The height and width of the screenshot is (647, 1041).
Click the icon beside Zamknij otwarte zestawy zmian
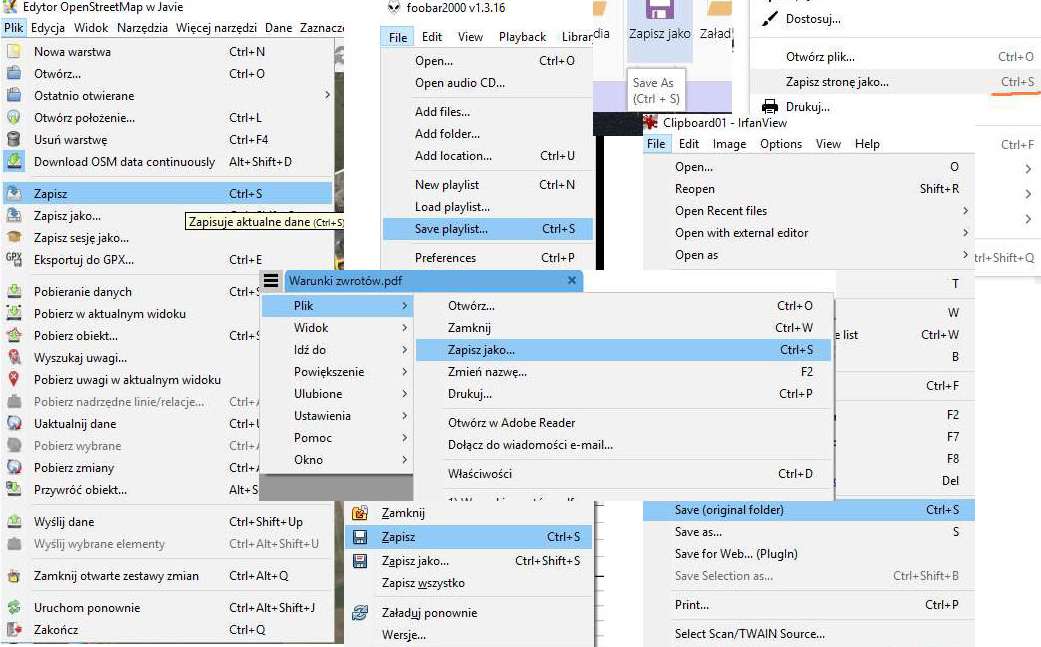click(14, 575)
